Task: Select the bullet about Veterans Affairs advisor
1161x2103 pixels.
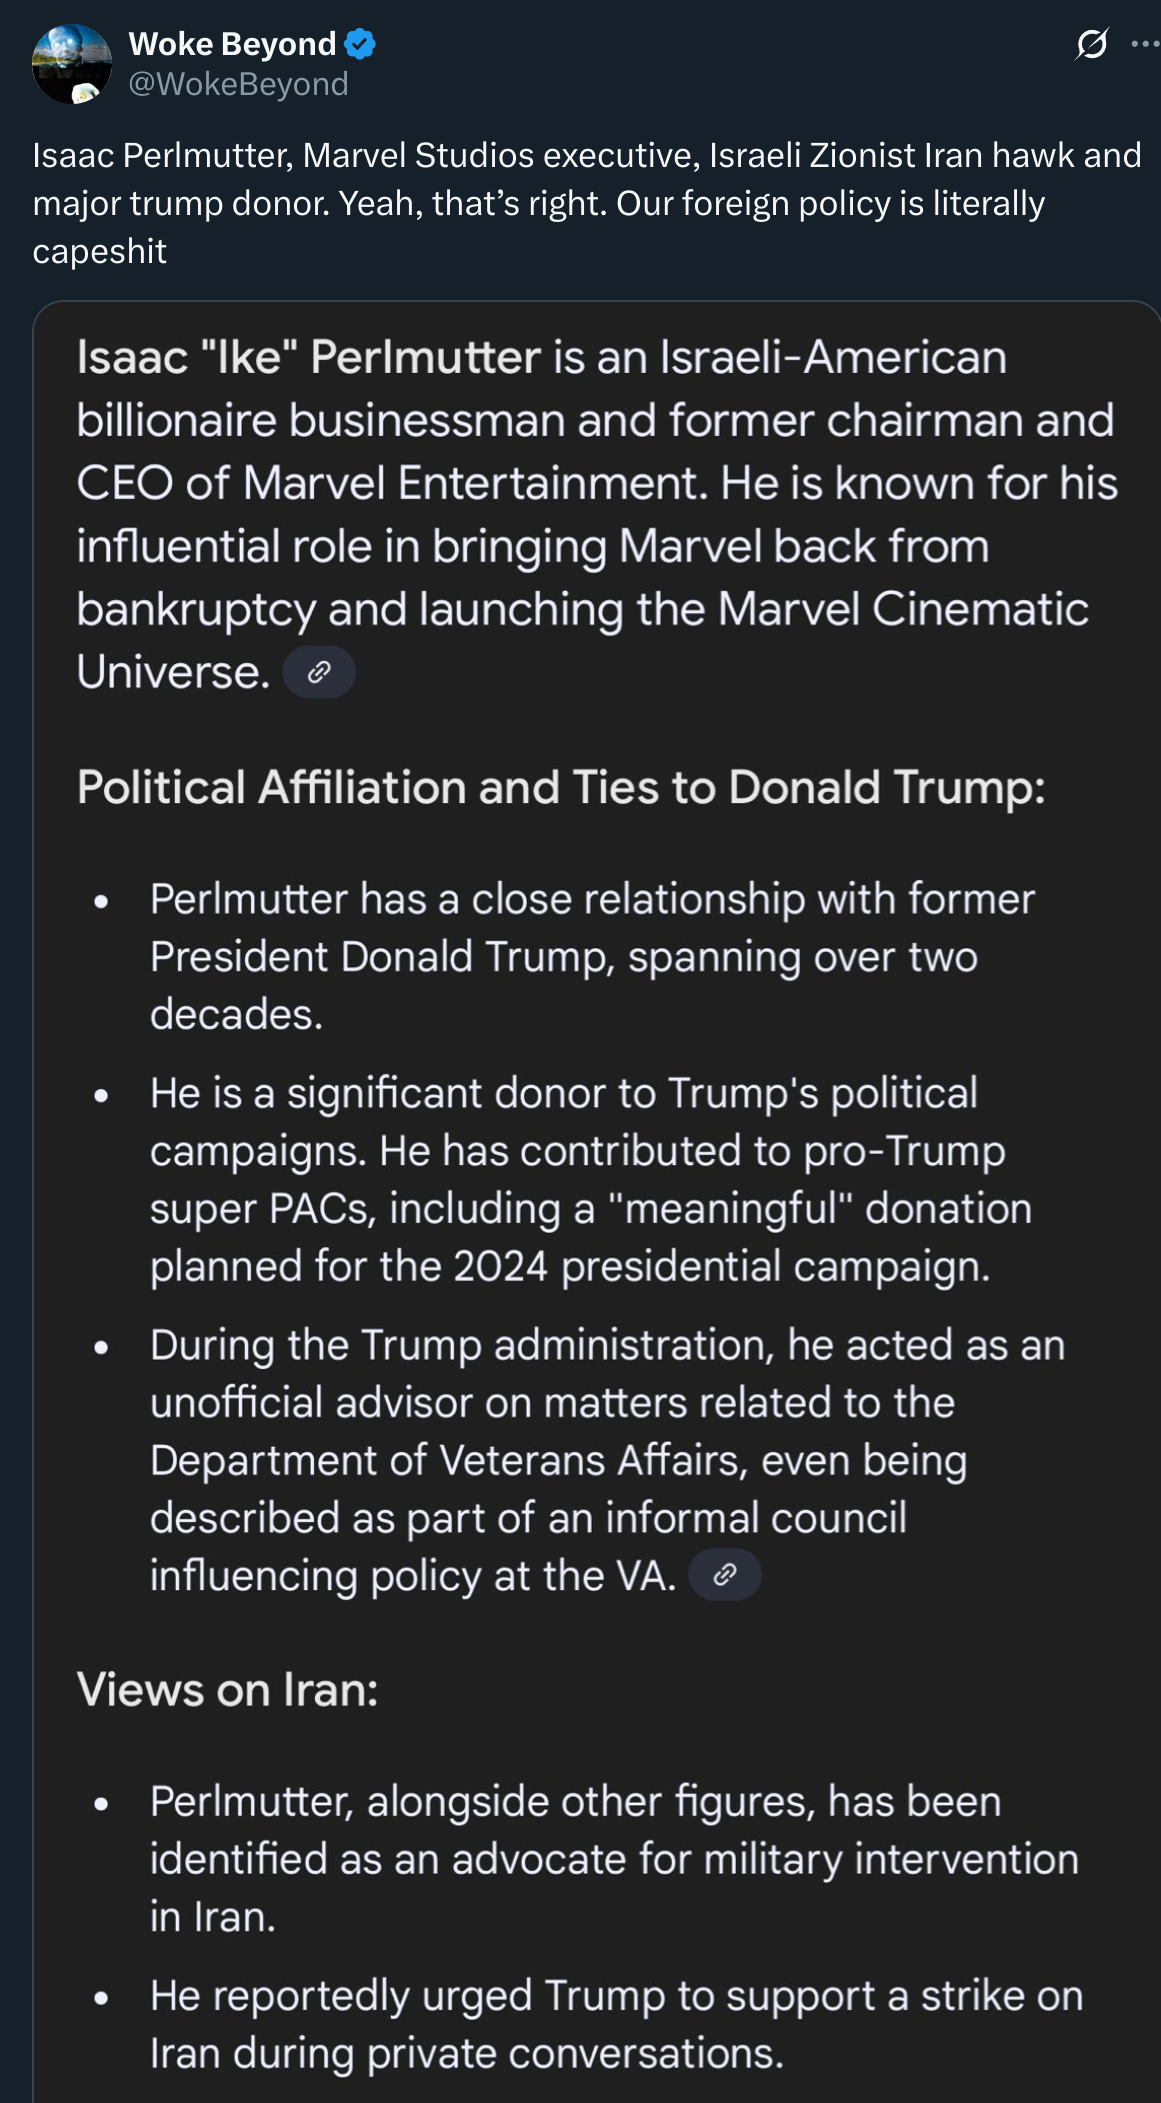Action: coord(608,1460)
